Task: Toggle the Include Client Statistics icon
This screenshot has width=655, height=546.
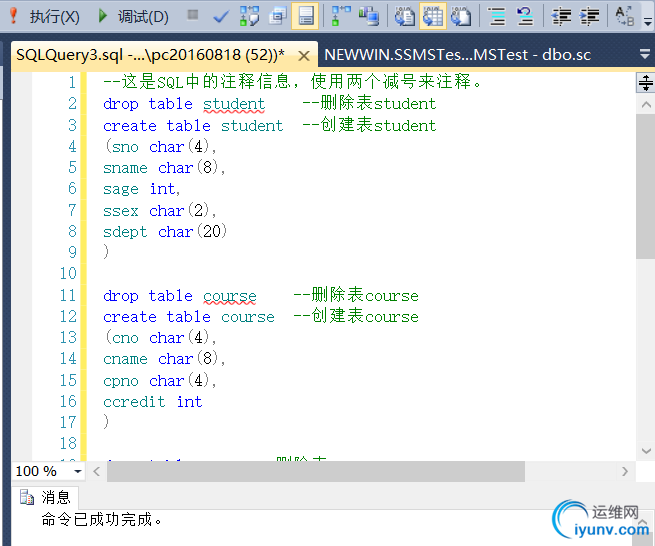Action: click(369, 16)
